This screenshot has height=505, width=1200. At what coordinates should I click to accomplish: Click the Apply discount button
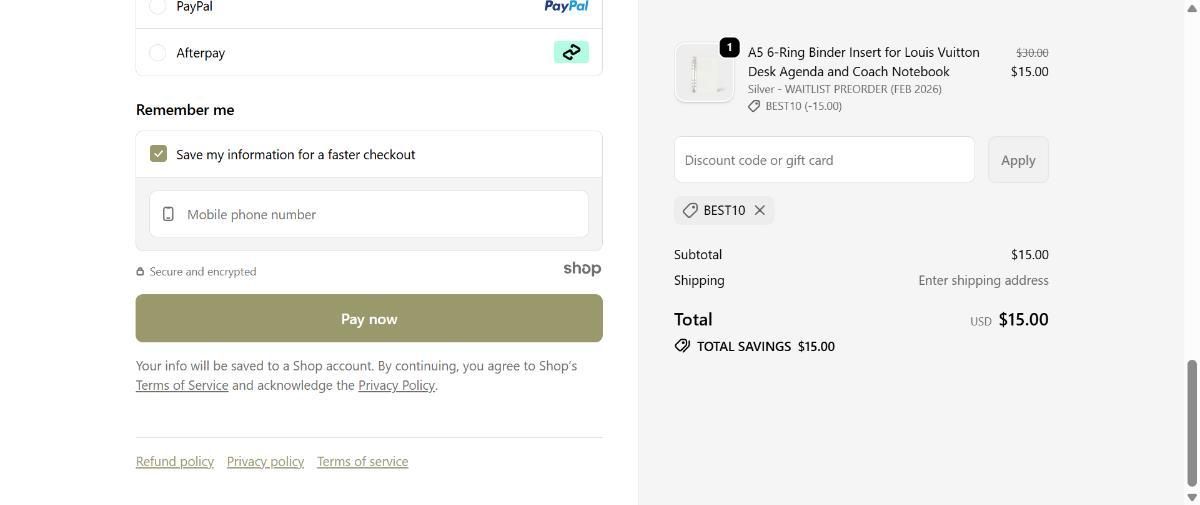[1018, 160]
